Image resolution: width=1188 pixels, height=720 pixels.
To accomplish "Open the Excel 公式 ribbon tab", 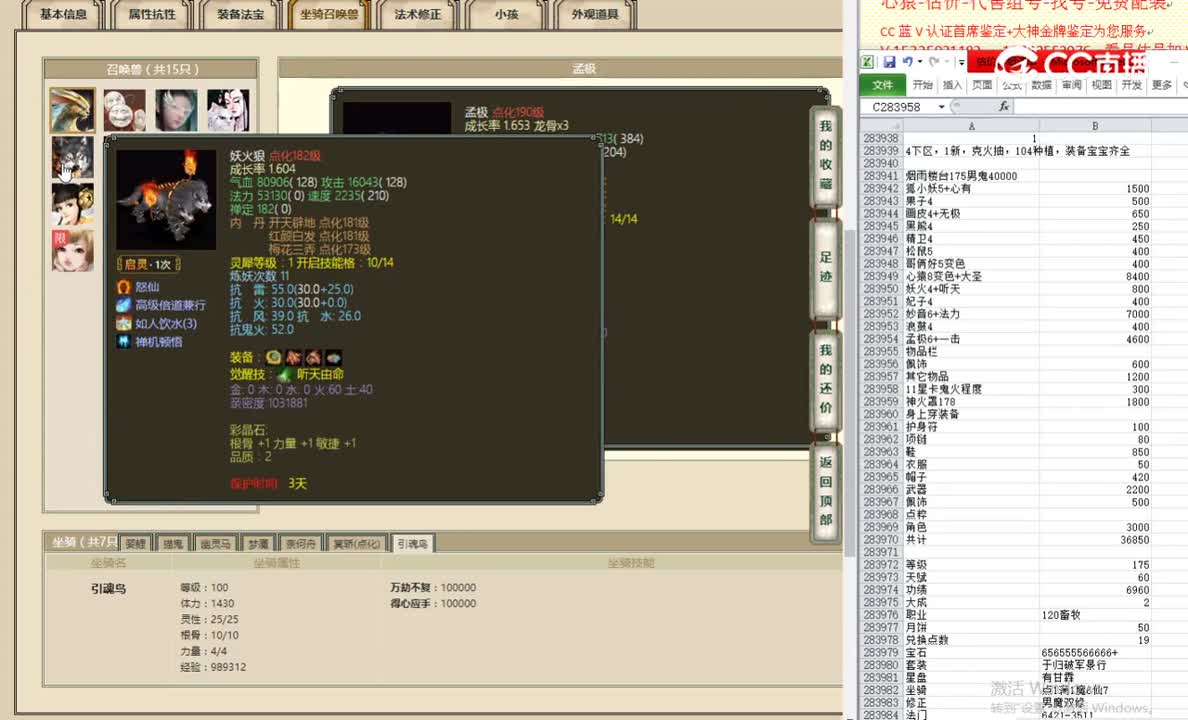I will coord(1012,85).
